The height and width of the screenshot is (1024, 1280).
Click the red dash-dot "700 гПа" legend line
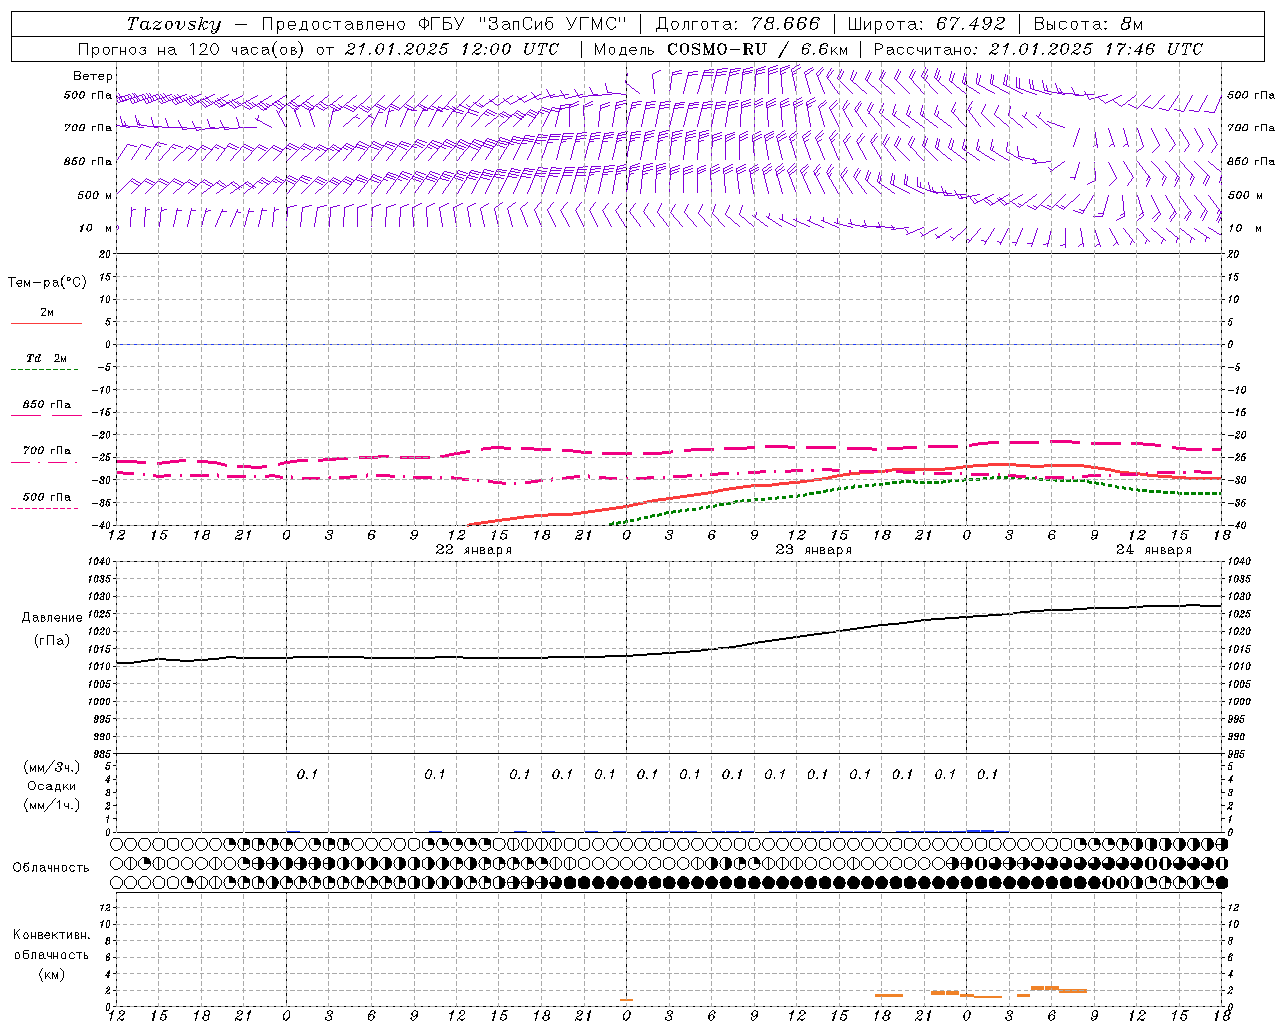(x=44, y=462)
